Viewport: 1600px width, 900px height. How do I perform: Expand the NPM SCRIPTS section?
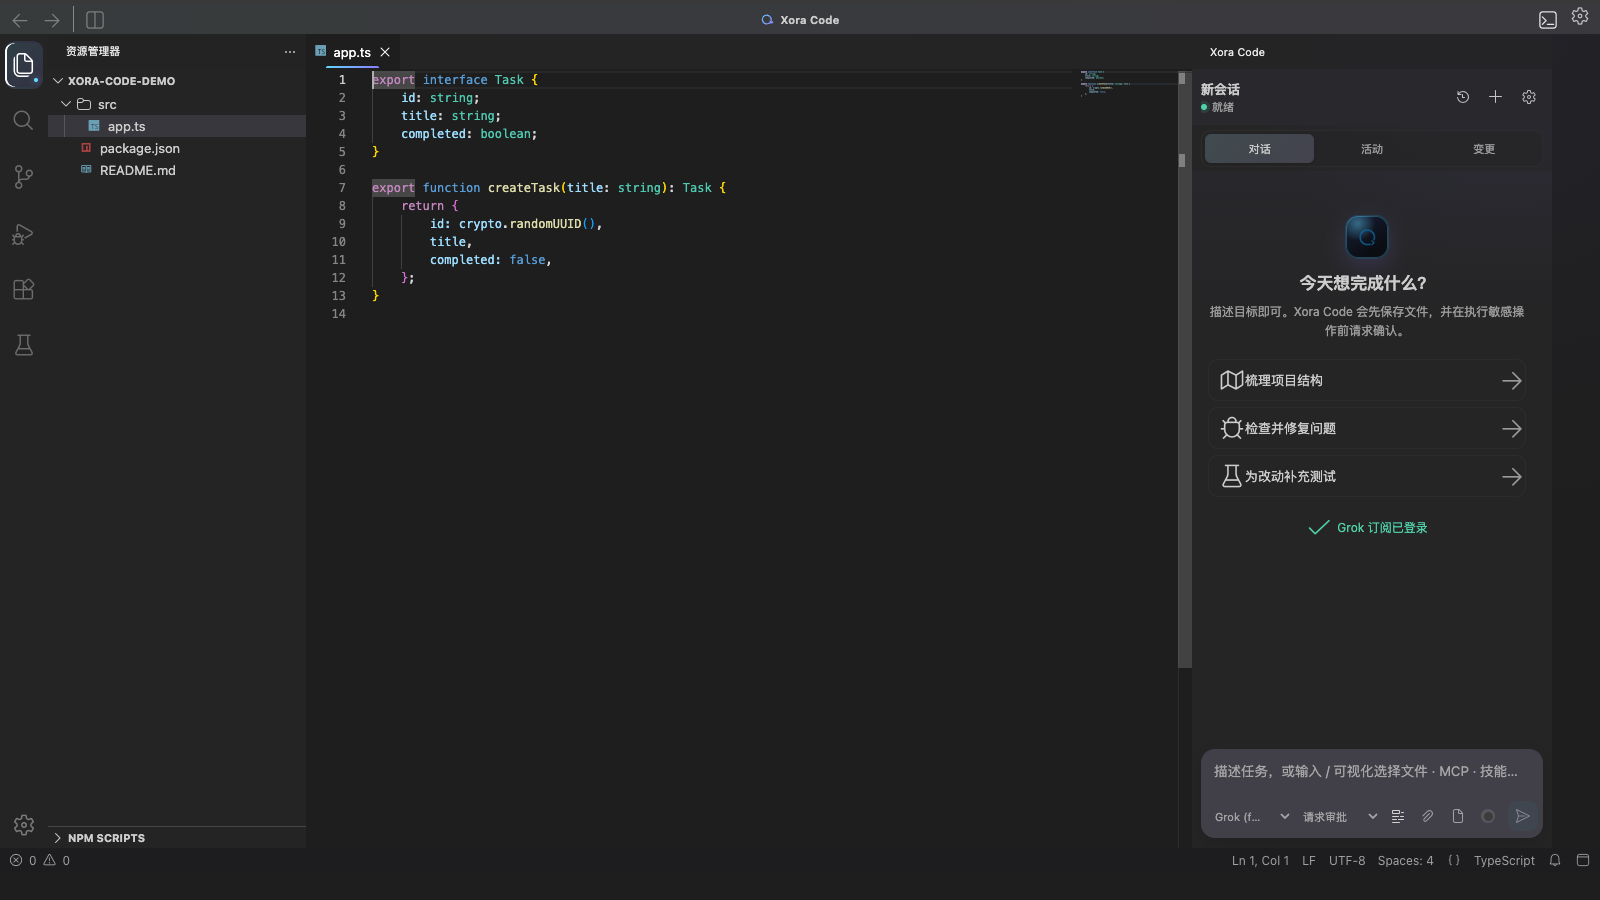point(177,838)
